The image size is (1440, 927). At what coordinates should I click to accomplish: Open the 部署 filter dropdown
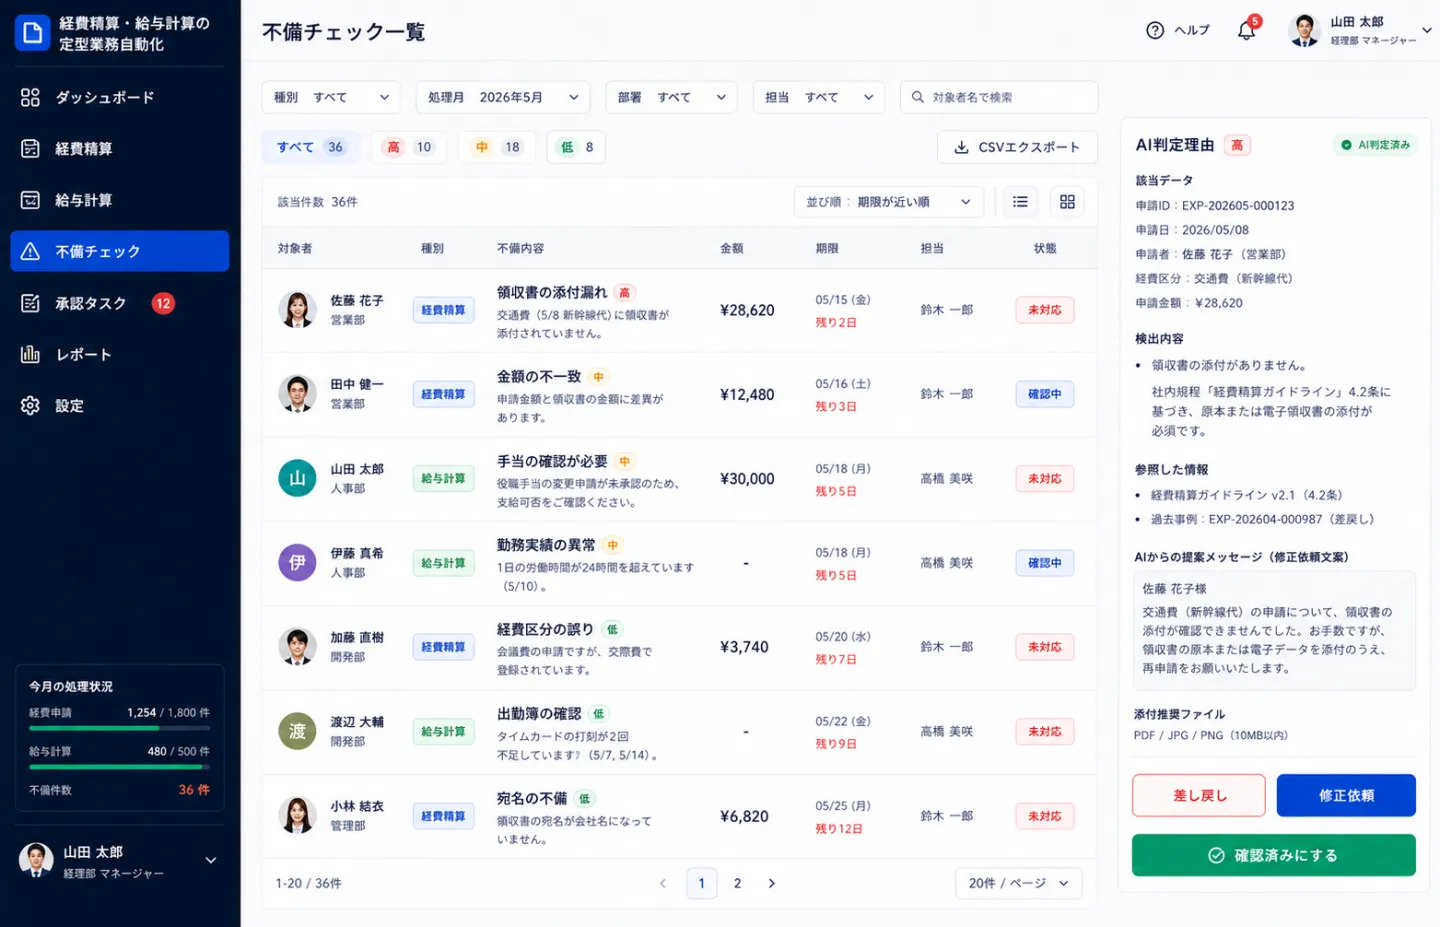(671, 97)
